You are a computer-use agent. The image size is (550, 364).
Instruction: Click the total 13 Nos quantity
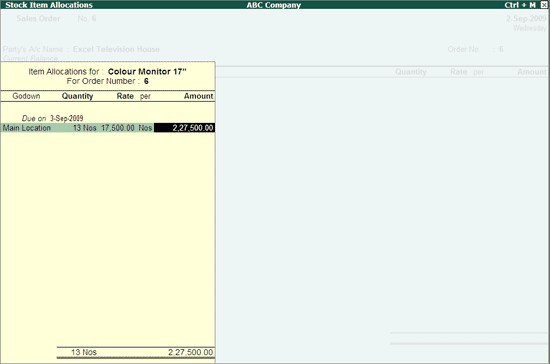[84, 352]
